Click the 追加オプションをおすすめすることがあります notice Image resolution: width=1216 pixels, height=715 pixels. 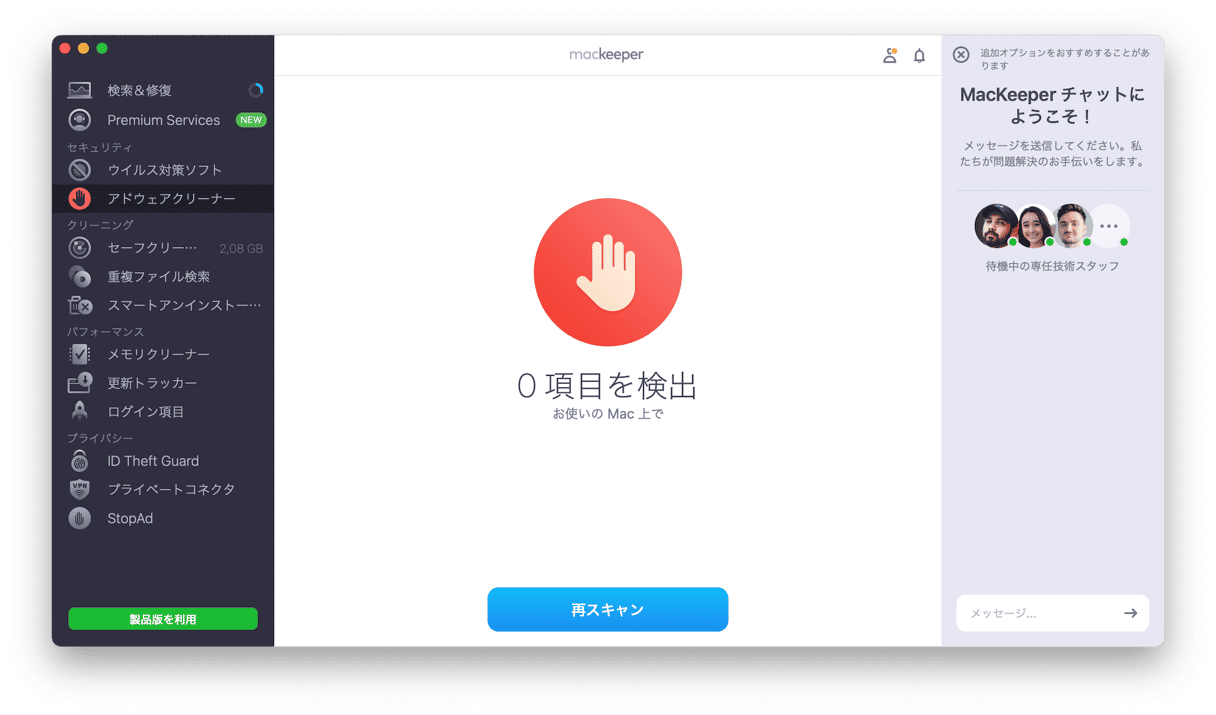click(x=1065, y=59)
